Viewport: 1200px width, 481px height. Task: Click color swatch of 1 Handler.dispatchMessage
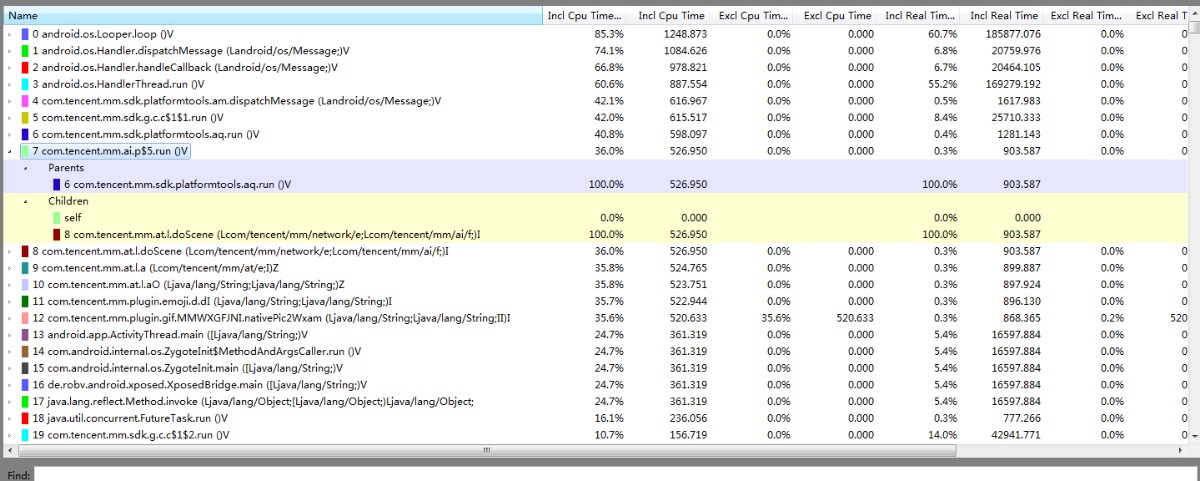(x=25, y=50)
